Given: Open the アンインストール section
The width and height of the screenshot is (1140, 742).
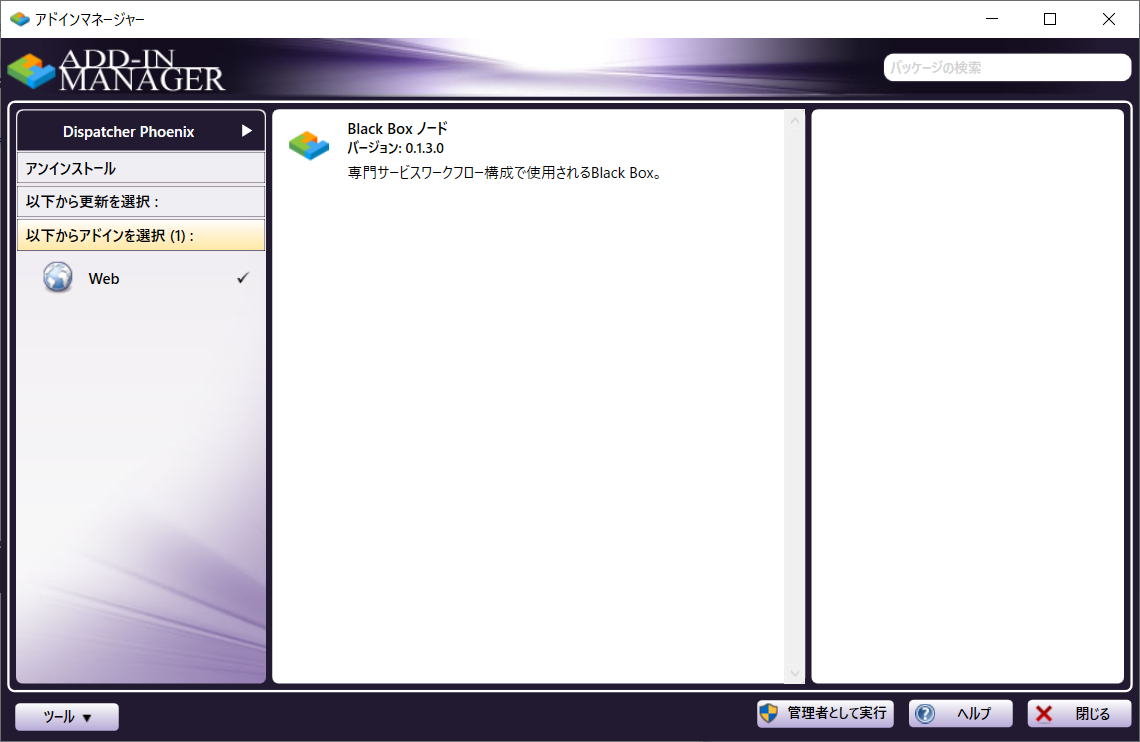Looking at the screenshot, I should tap(141, 169).
